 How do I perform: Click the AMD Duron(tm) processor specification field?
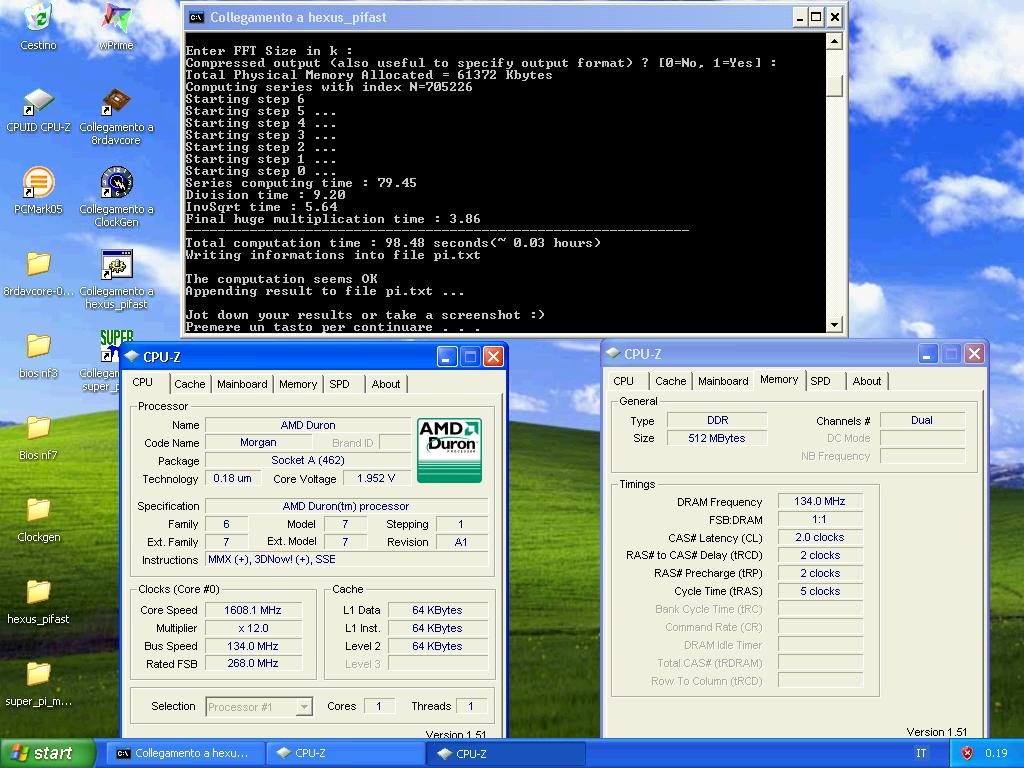click(346, 505)
